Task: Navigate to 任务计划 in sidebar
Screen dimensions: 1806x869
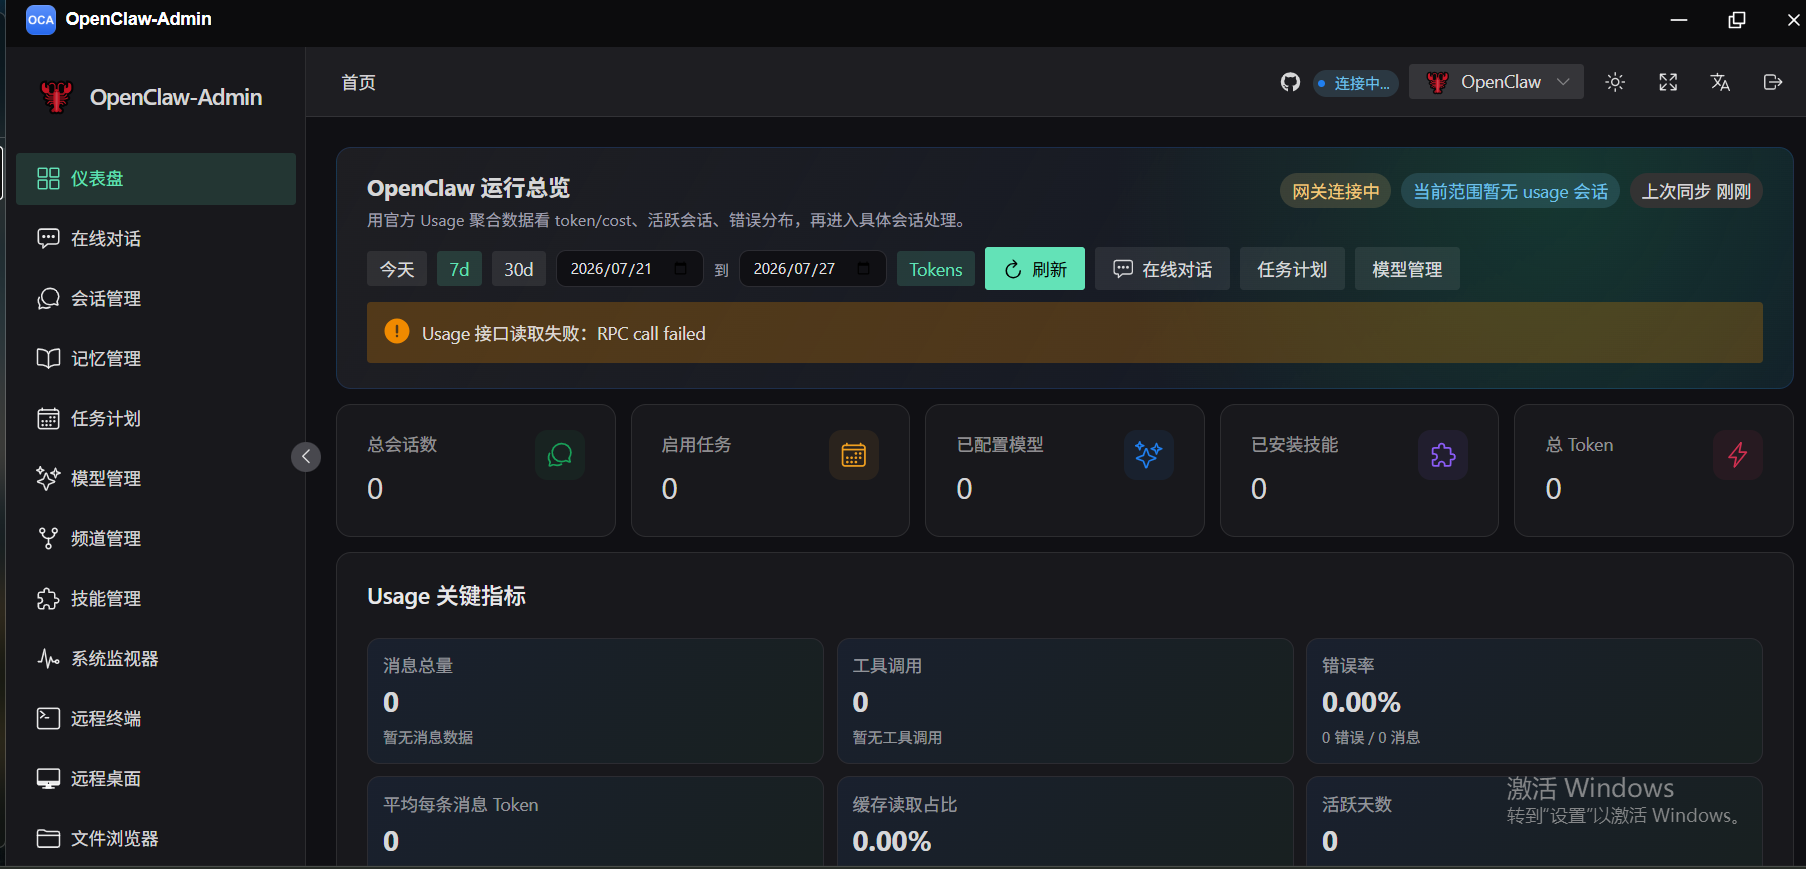Action: 156,419
